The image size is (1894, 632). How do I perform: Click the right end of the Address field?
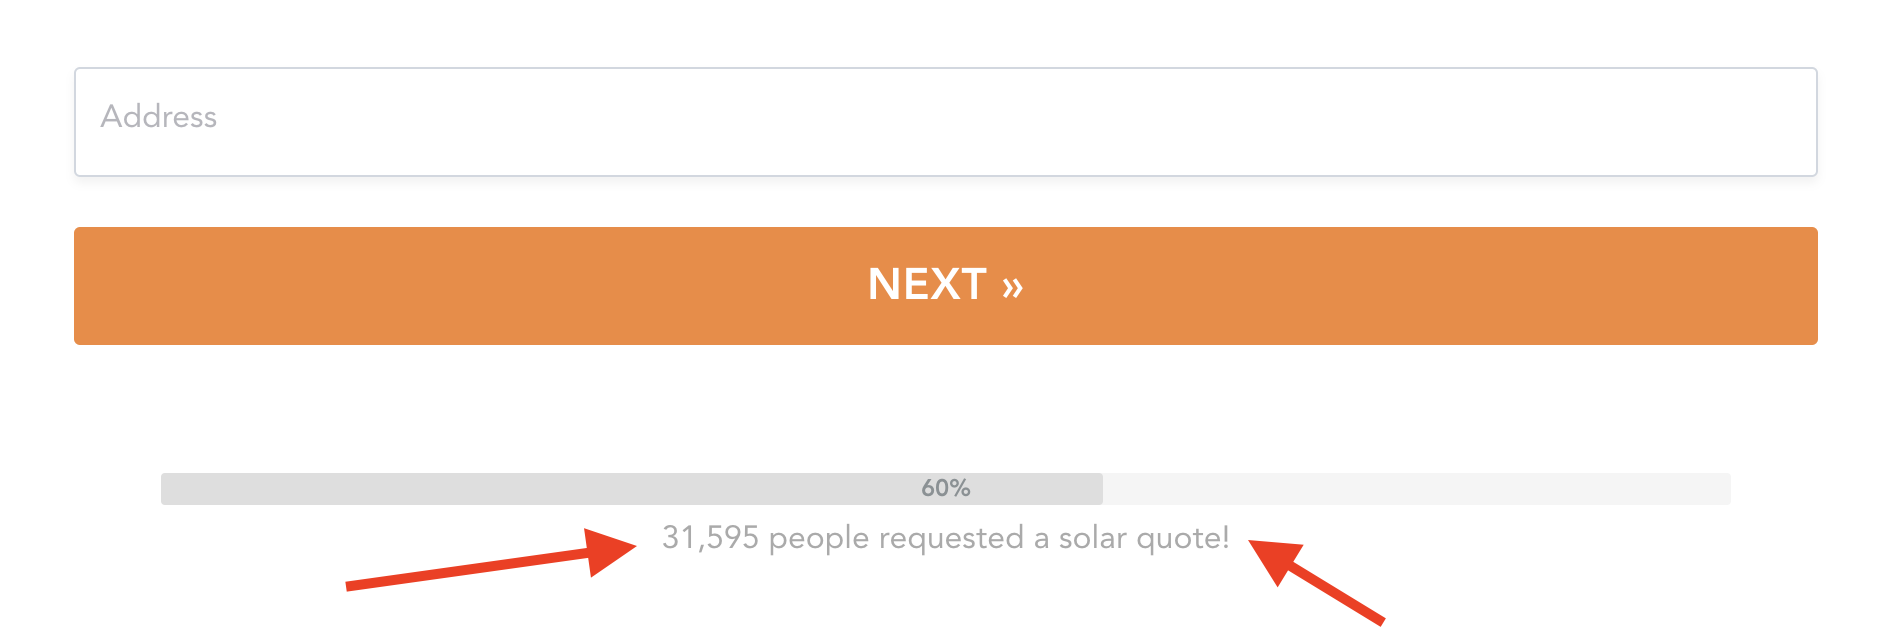1790,122
